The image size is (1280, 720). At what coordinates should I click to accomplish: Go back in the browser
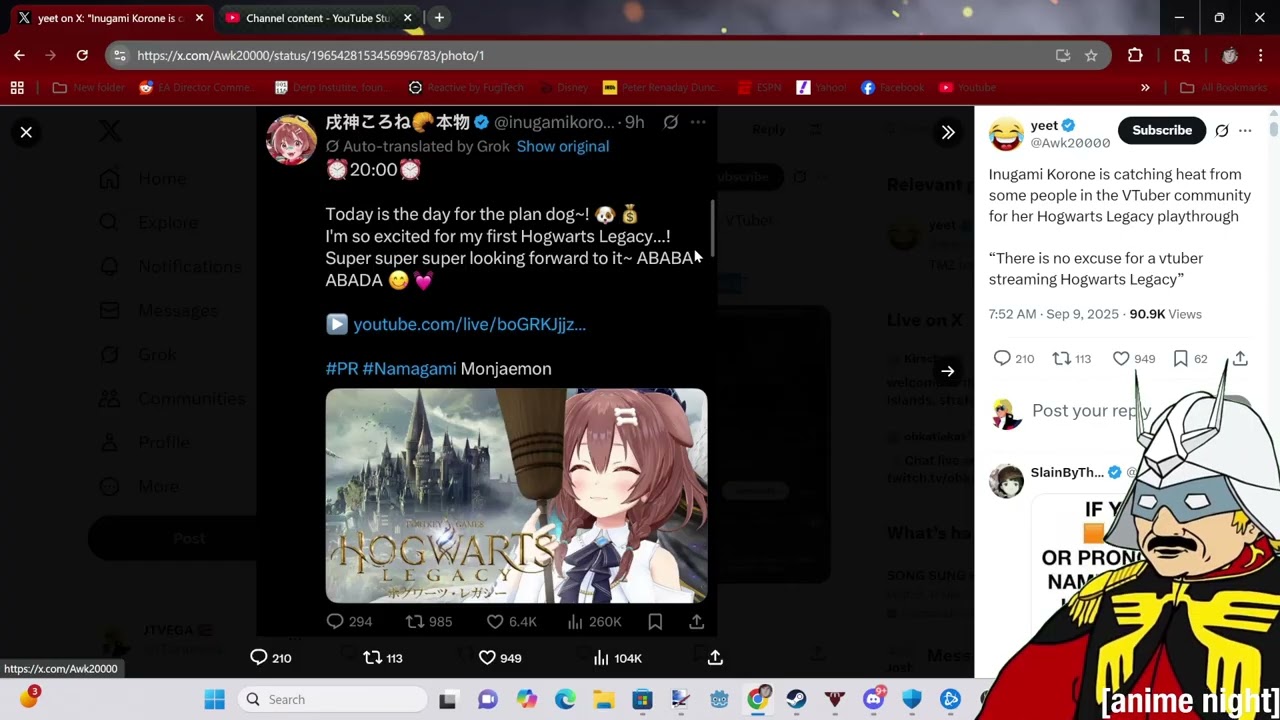click(x=19, y=55)
